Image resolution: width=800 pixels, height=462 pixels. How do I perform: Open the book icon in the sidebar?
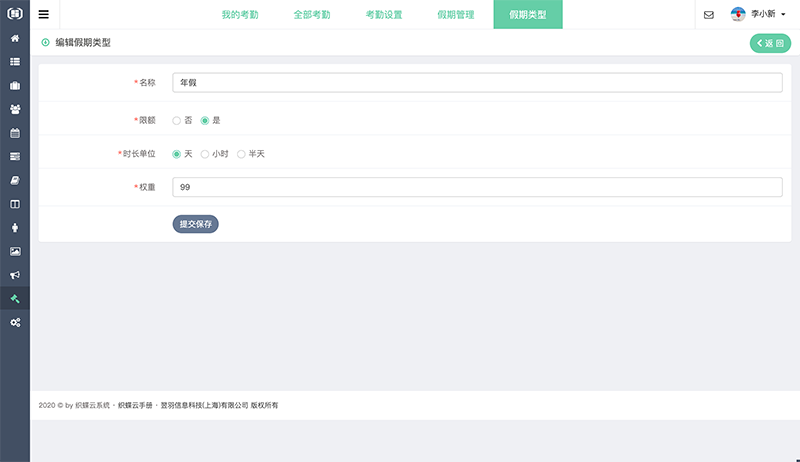tap(15, 181)
